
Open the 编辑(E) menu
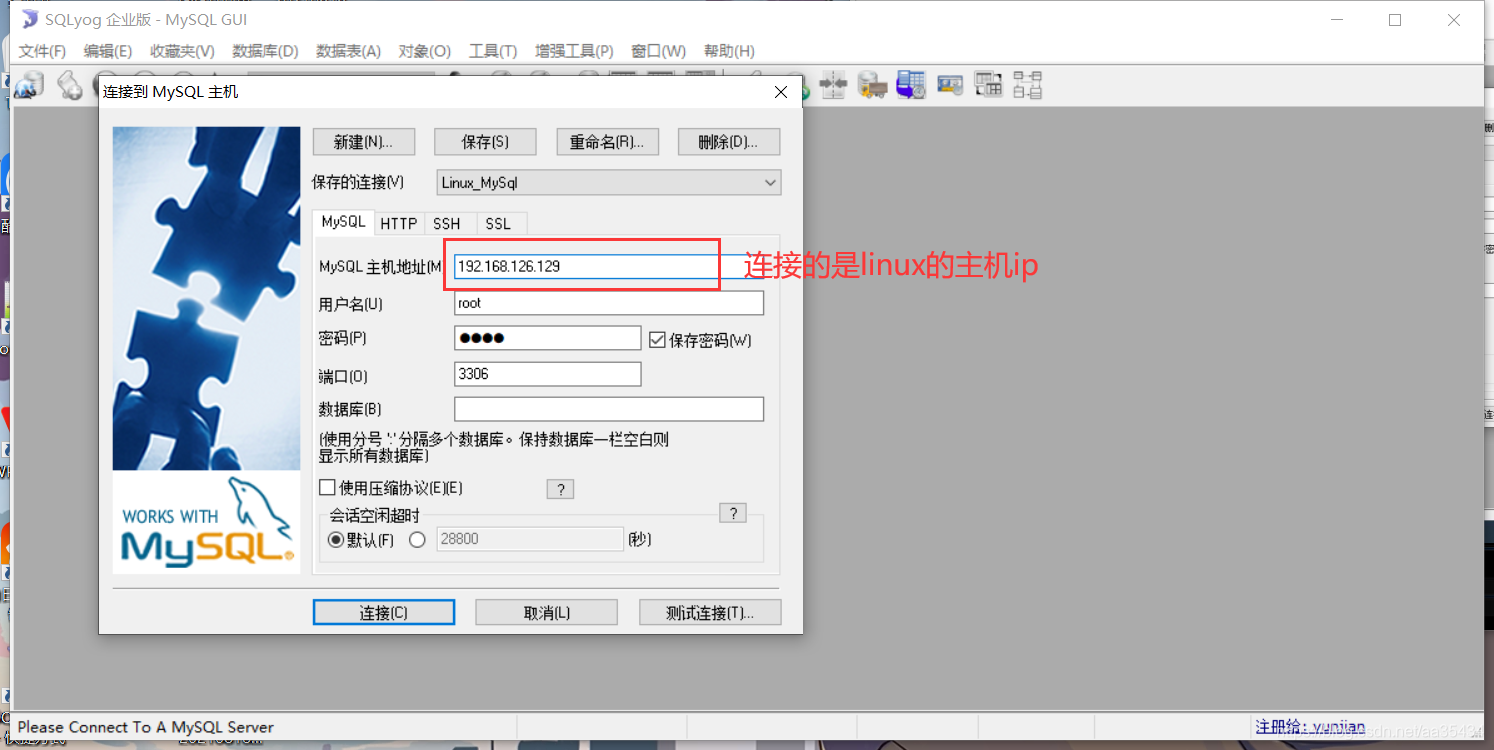[108, 51]
